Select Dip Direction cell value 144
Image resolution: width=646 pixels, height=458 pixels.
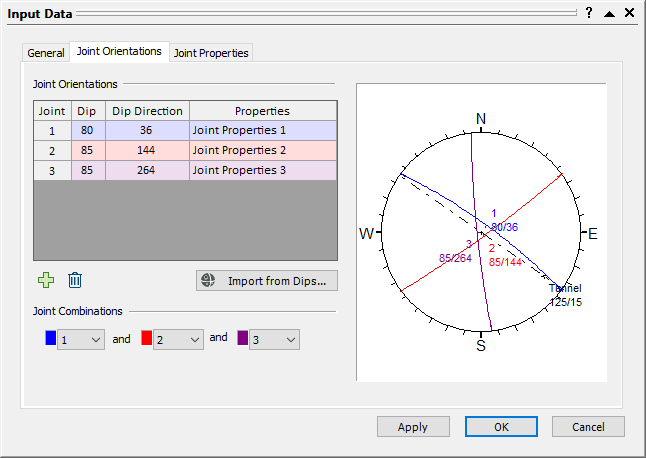(147, 150)
